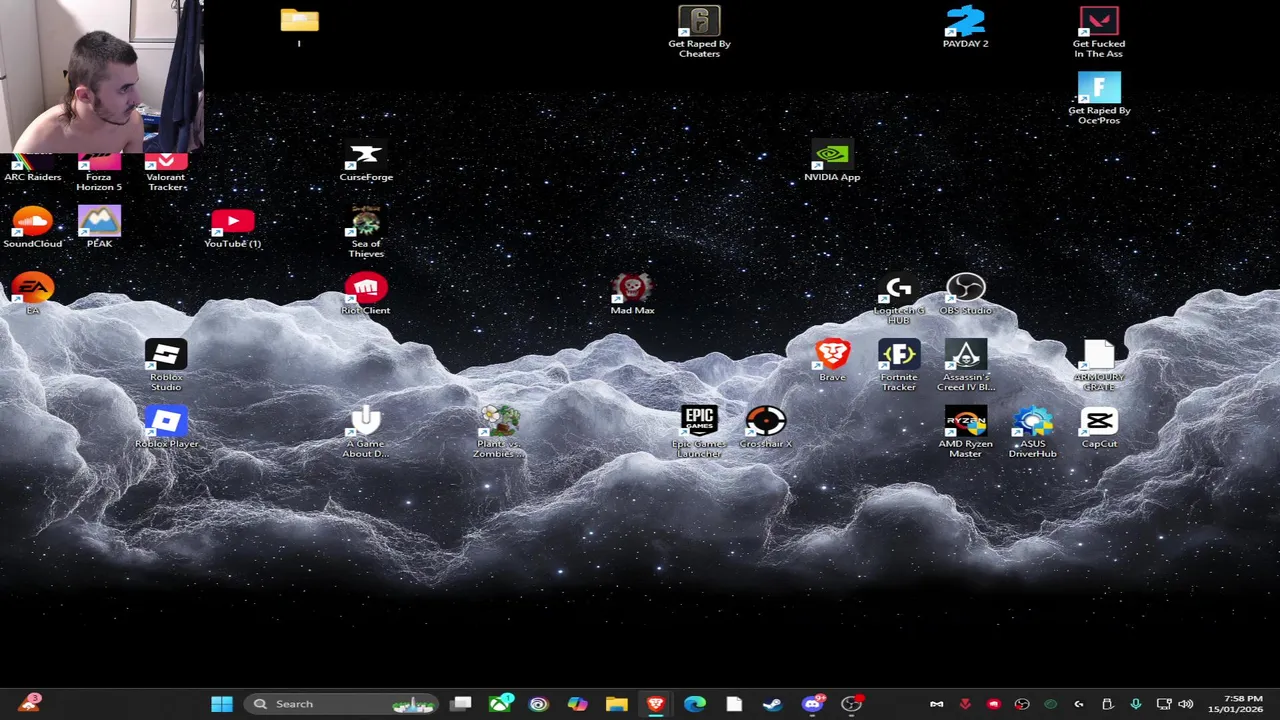Open the Brave browser desktop icon
Image resolution: width=1280 pixels, height=720 pixels.
(x=832, y=362)
